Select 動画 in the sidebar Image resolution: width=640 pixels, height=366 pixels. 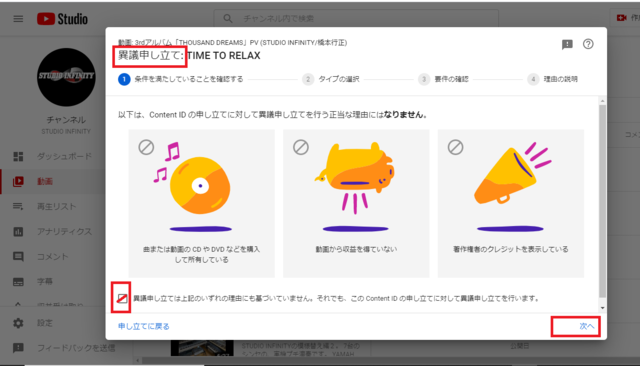click(44, 181)
